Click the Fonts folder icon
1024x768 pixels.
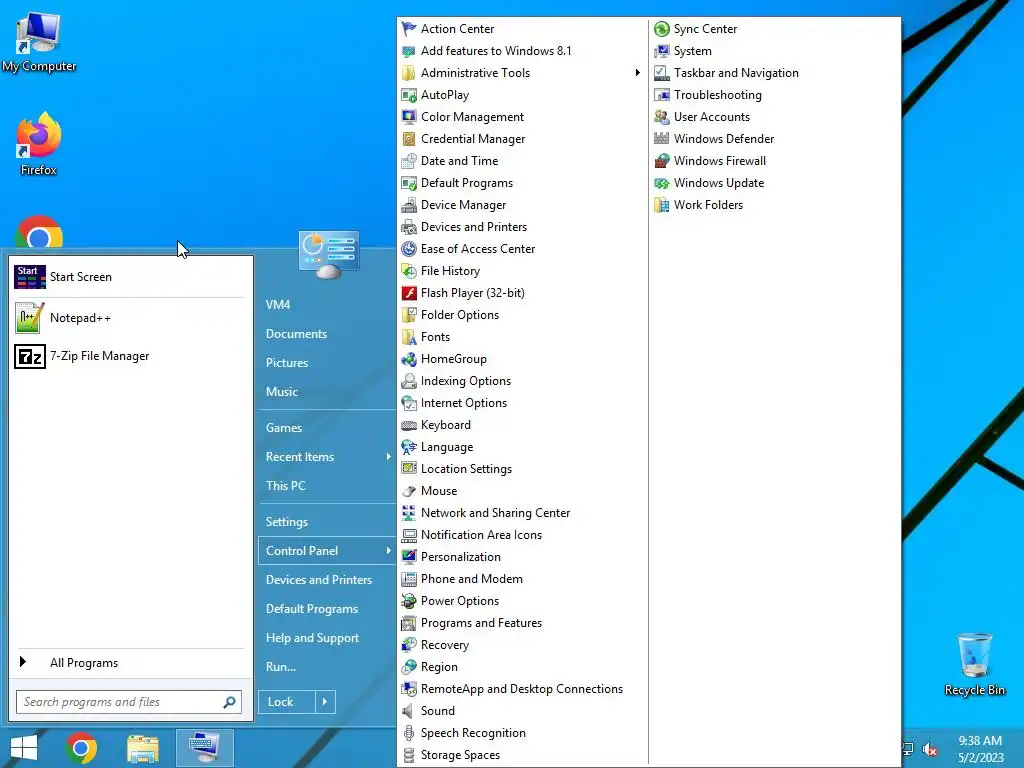(x=409, y=337)
